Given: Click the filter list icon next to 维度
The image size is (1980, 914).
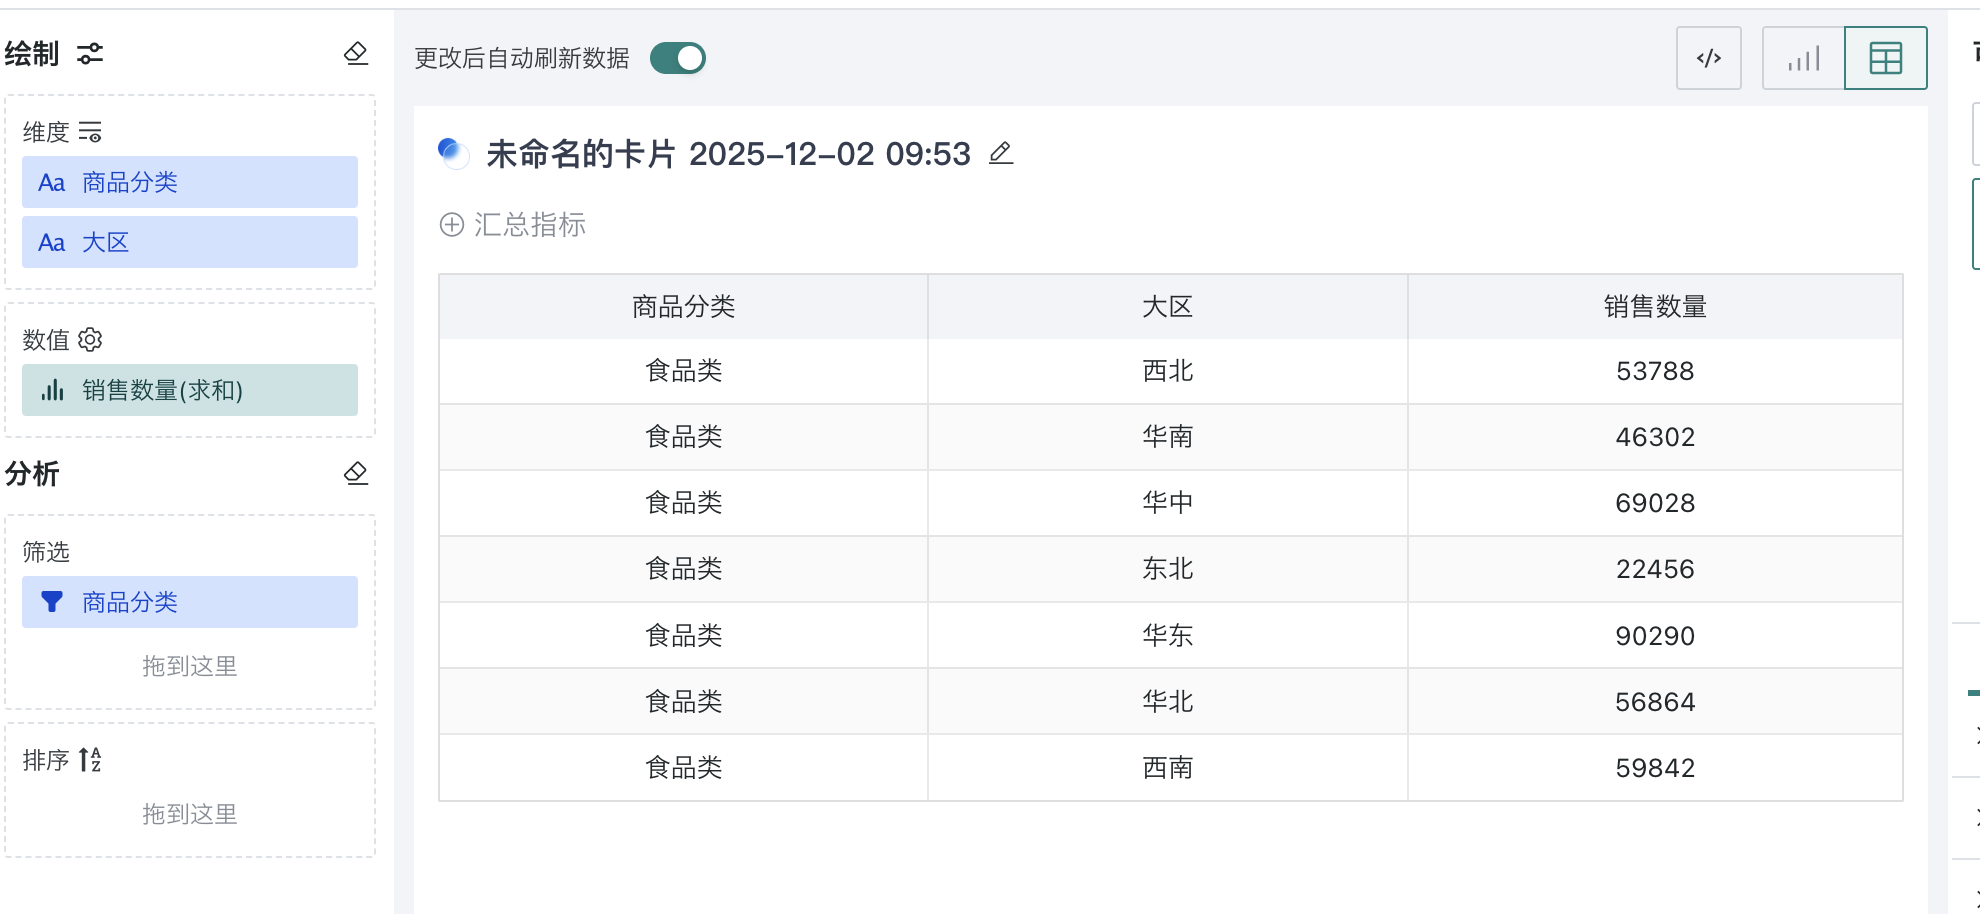Looking at the screenshot, I should pyautogui.click(x=92, y=131).
